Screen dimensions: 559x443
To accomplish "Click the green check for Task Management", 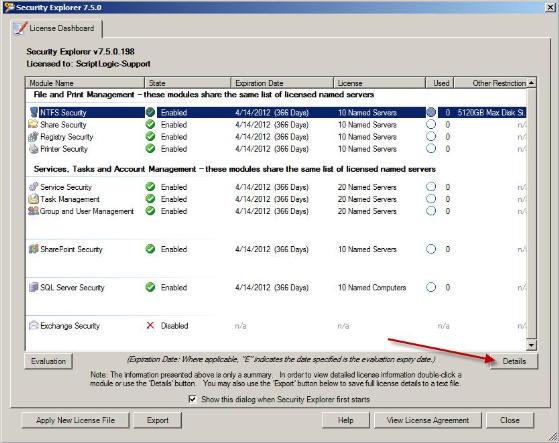I will pos(150,199).
